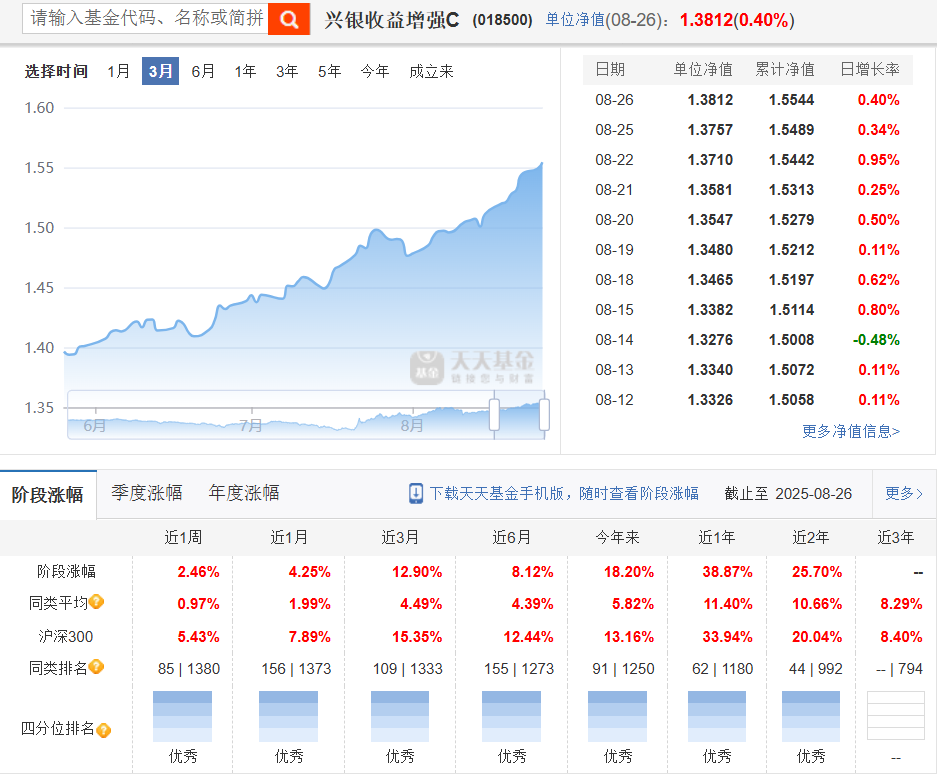
Task: Click the 08-12 row's 0.11% growth rate
Action: tap(878, 400)
